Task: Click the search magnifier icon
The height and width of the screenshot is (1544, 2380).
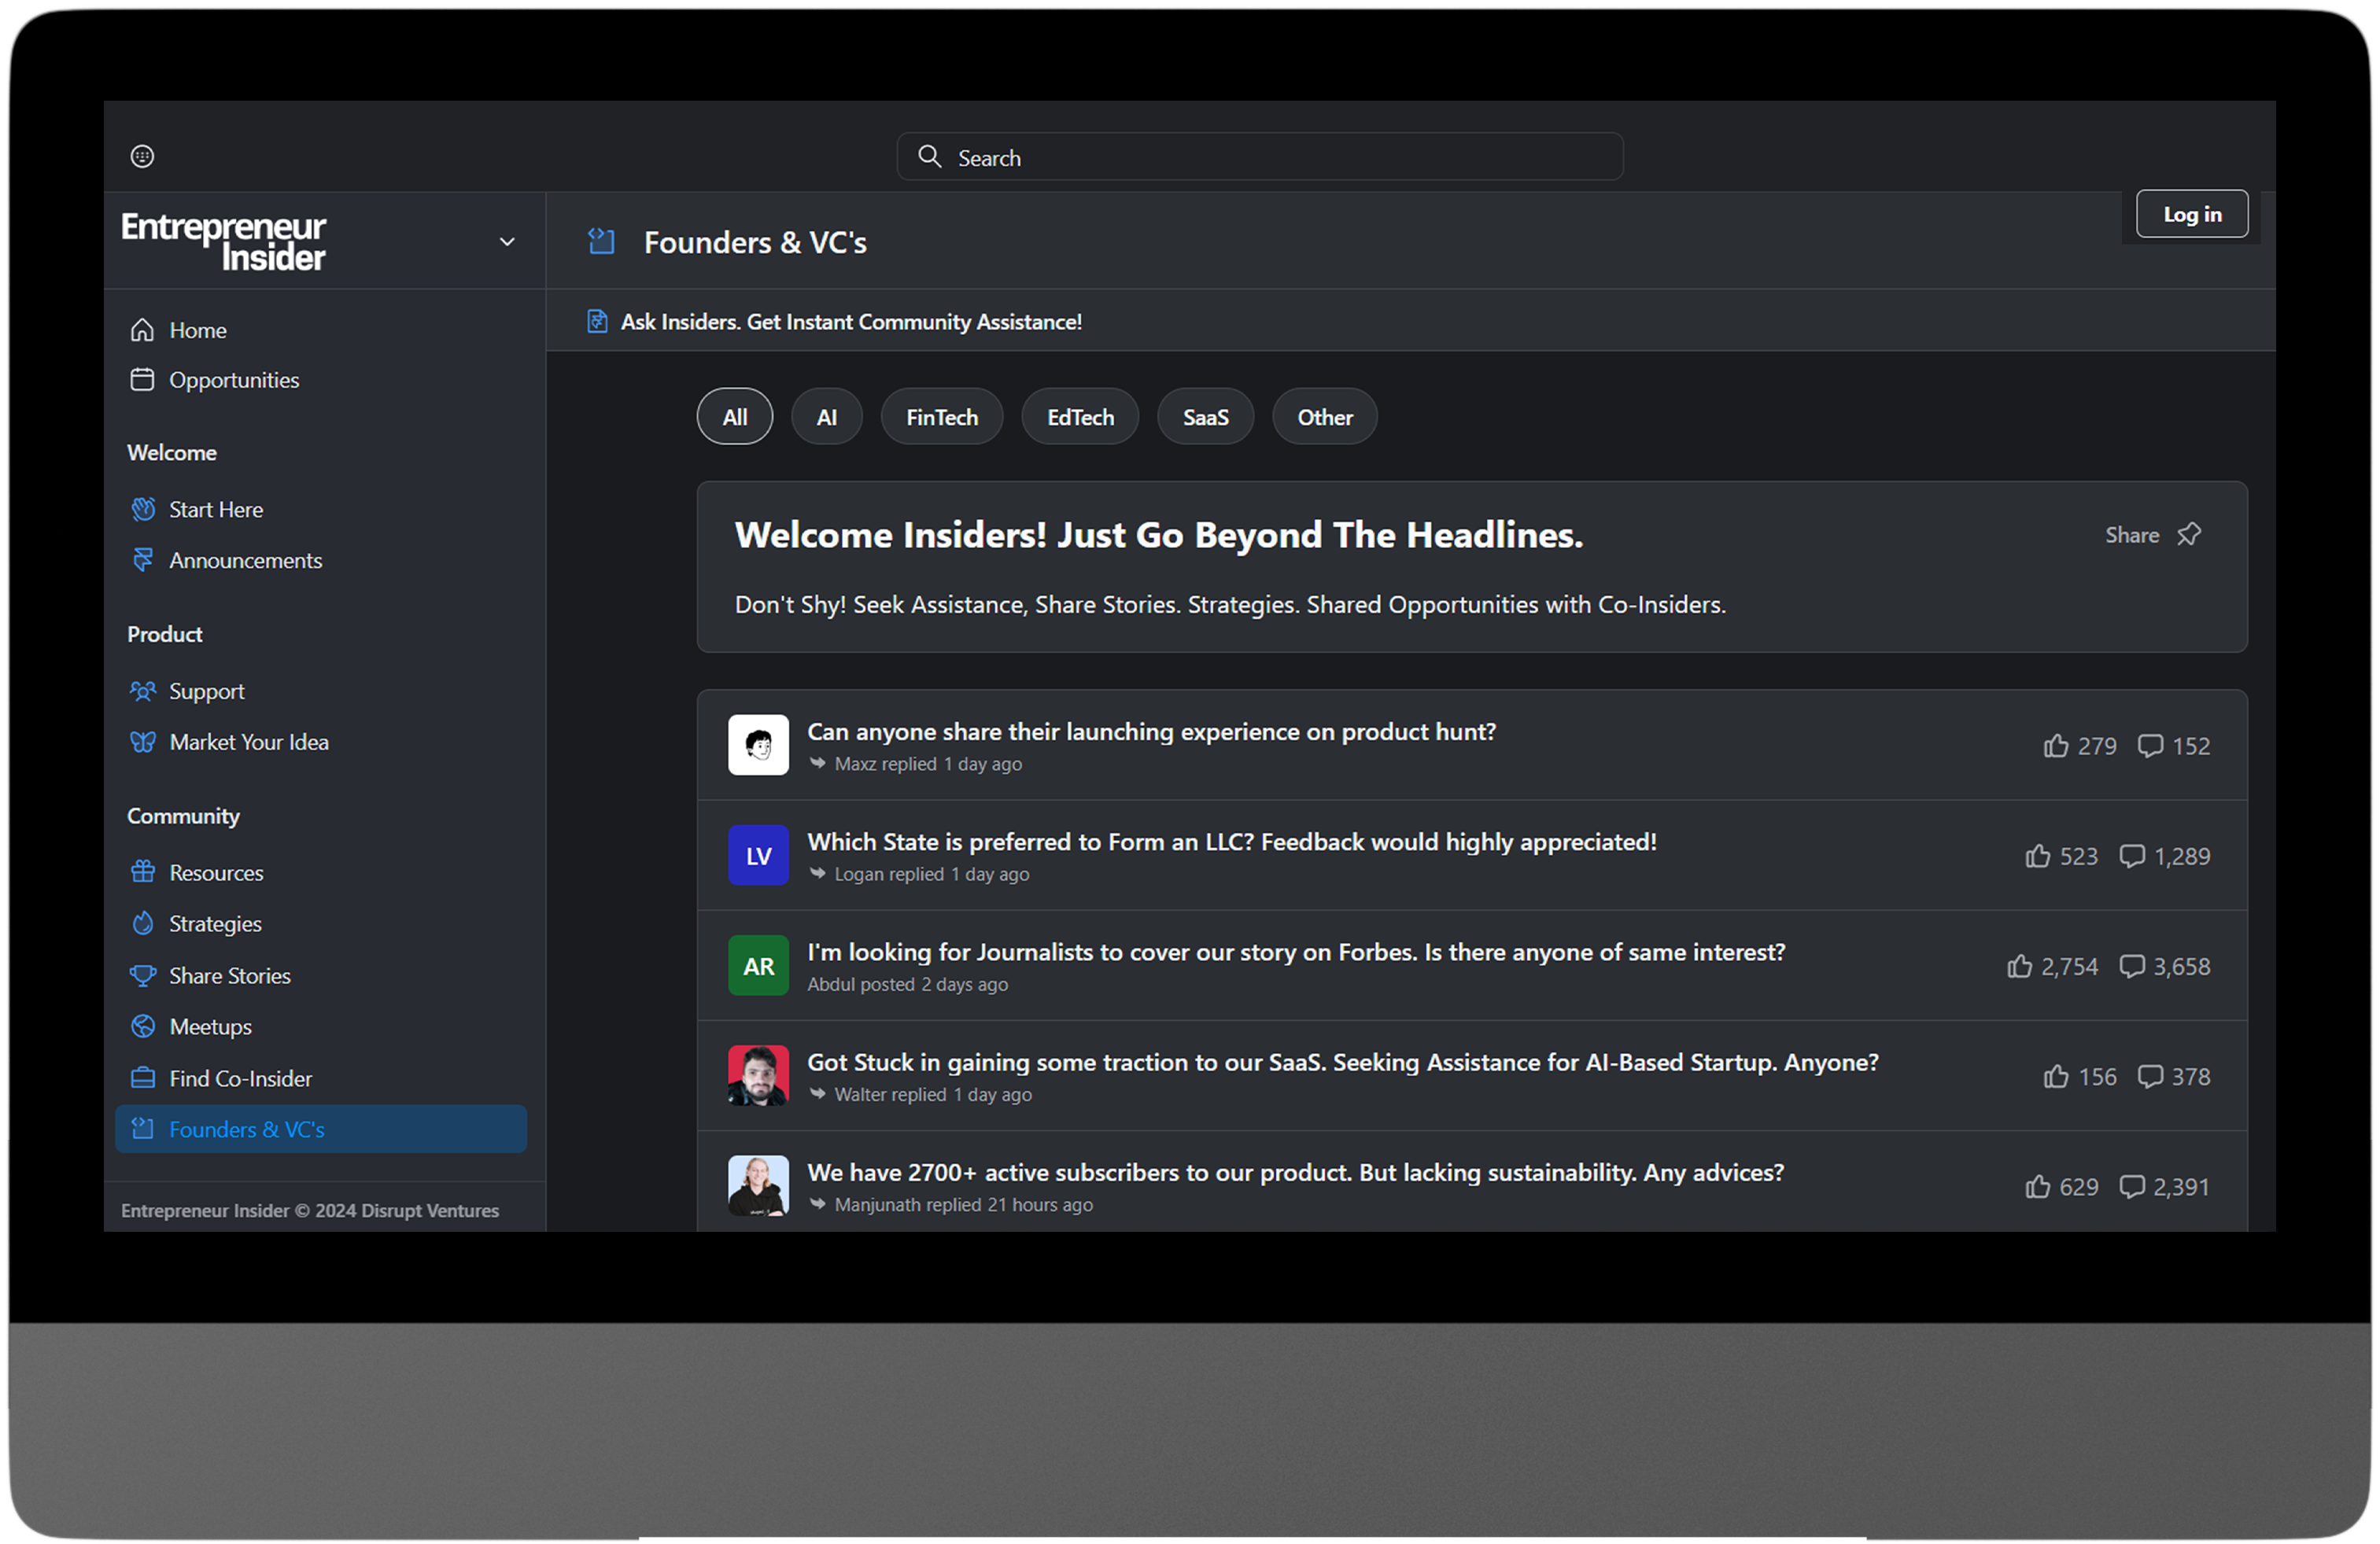Action: point(929,157)
